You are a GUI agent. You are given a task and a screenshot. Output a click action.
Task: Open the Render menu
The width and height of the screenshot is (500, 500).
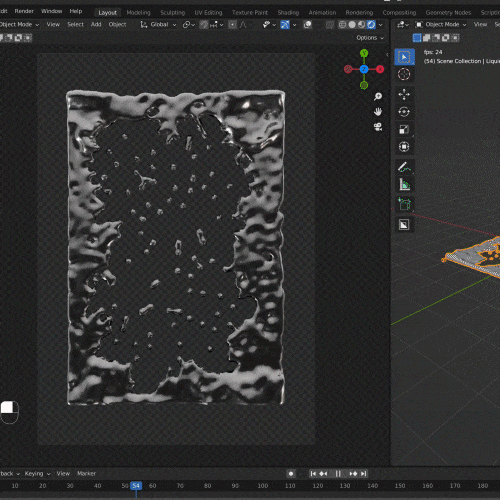(24, 11)
